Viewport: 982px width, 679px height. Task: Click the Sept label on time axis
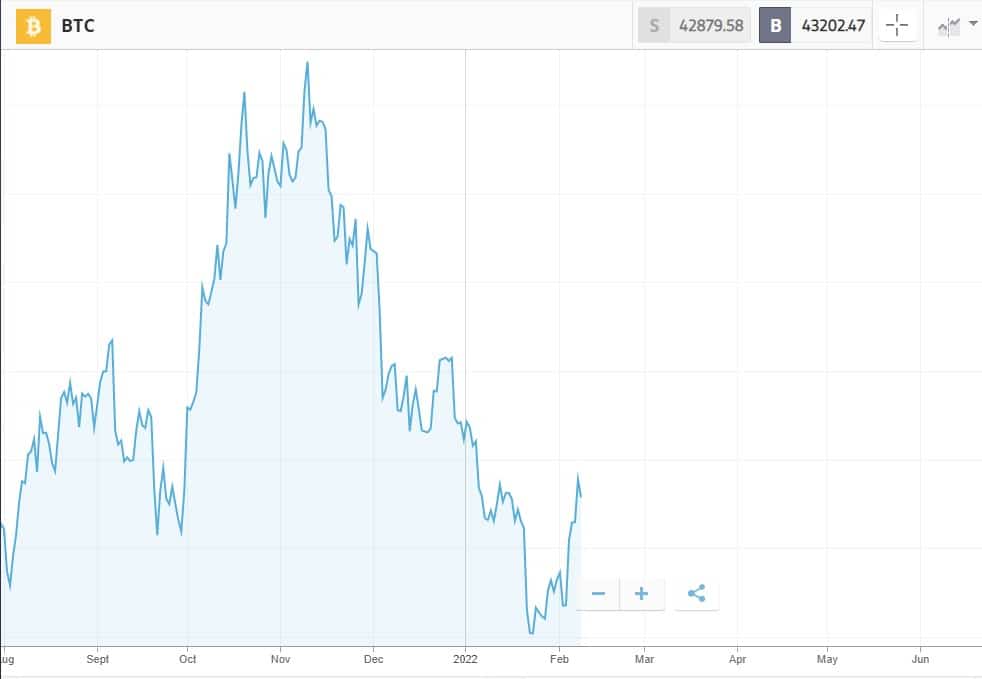(x=98, y=659)
